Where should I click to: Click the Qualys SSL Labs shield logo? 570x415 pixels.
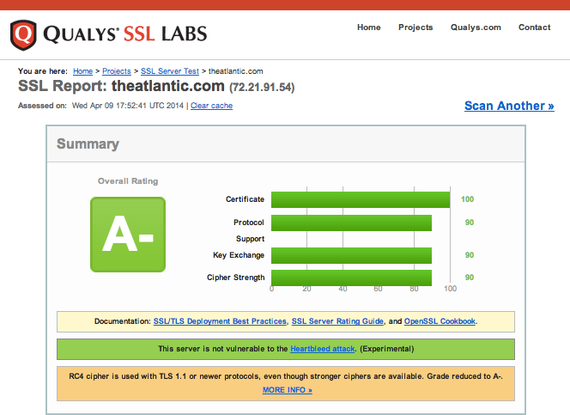coord(23,35)
